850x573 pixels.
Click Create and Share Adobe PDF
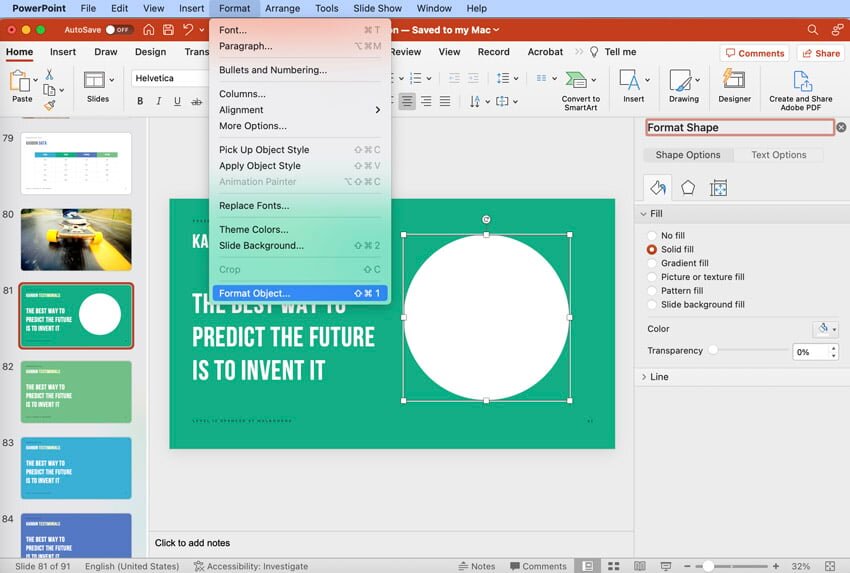pyautogui.click(x=801, y=81)
